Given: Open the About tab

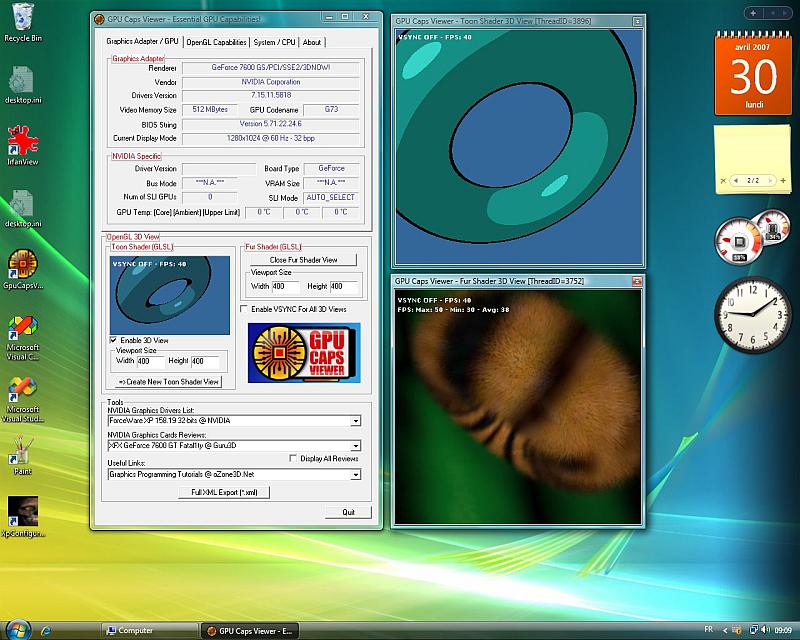Looking at the screenshot, I should coord(312,42).
